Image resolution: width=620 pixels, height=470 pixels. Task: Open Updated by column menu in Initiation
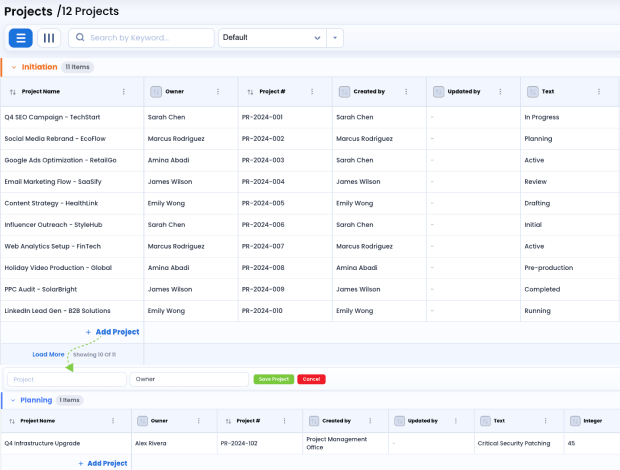point(500,92)
